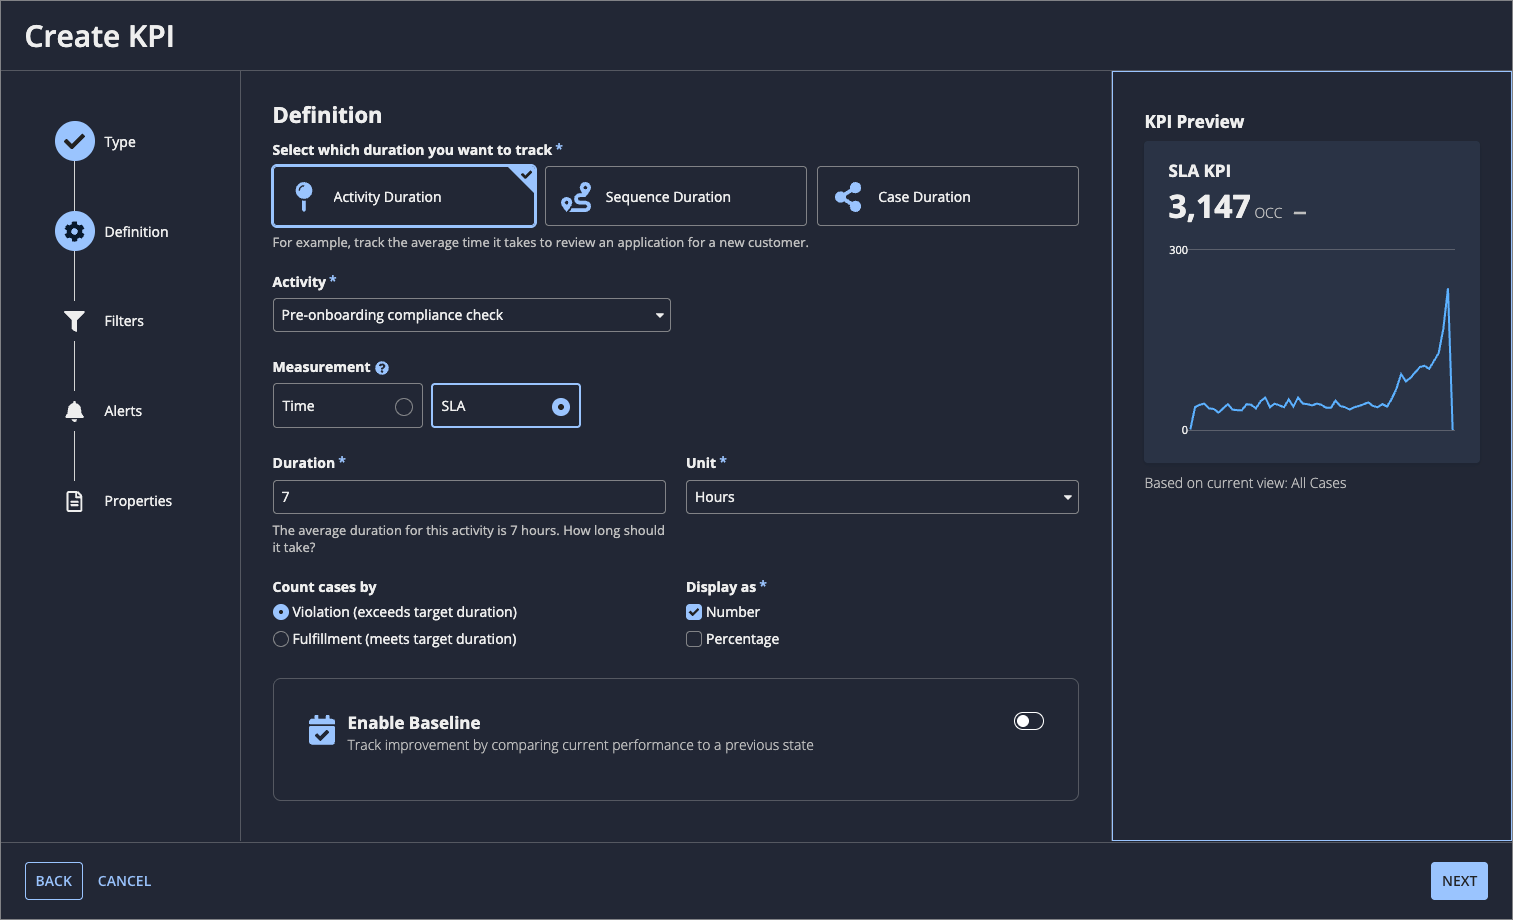Open the Unit dropdown showing Hours
Viewport: 1513px width, 920px height.
[882, 497]
